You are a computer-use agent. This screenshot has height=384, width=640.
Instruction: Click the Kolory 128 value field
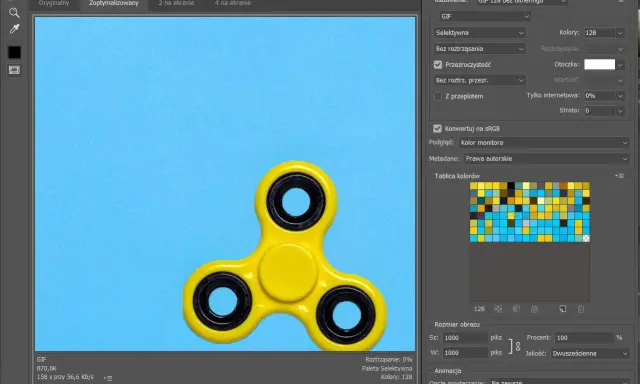(x=599, y=33)
